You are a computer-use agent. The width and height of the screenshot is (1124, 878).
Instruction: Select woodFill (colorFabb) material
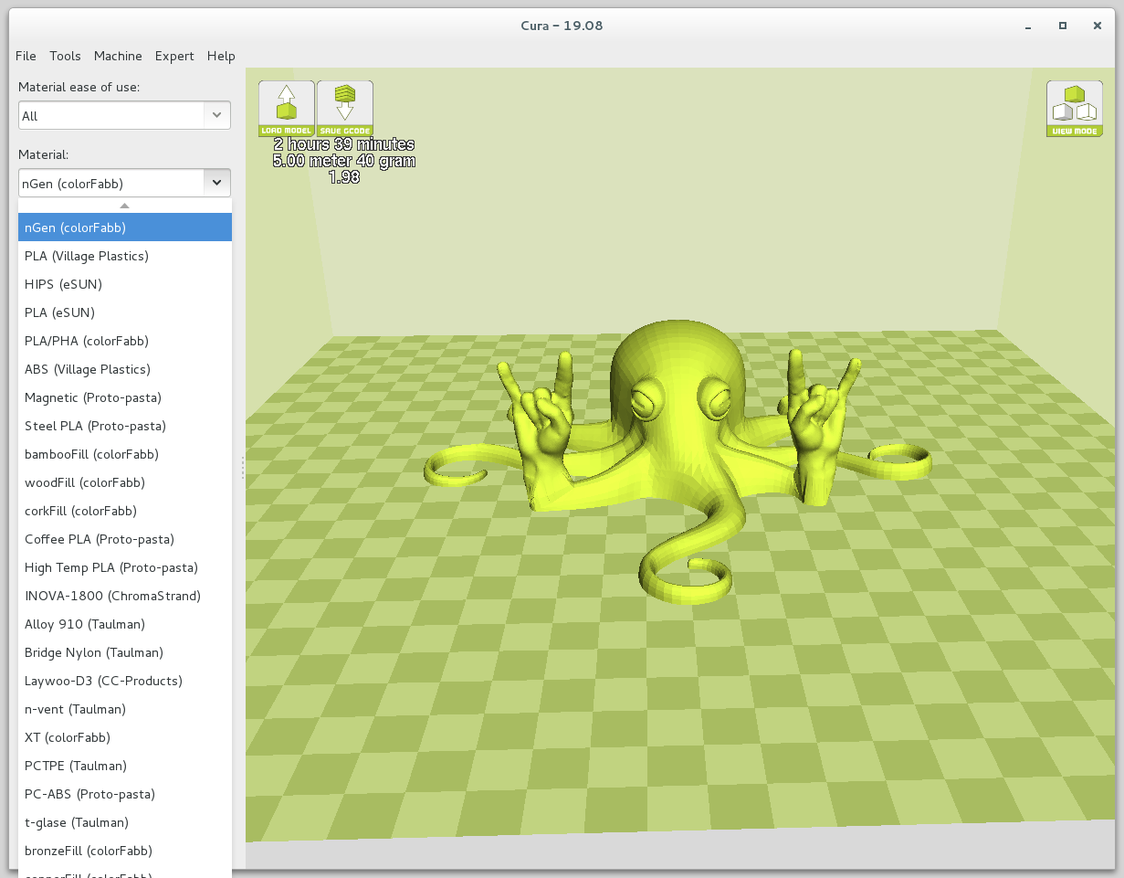pyautogui.click(x=85, y=482)
